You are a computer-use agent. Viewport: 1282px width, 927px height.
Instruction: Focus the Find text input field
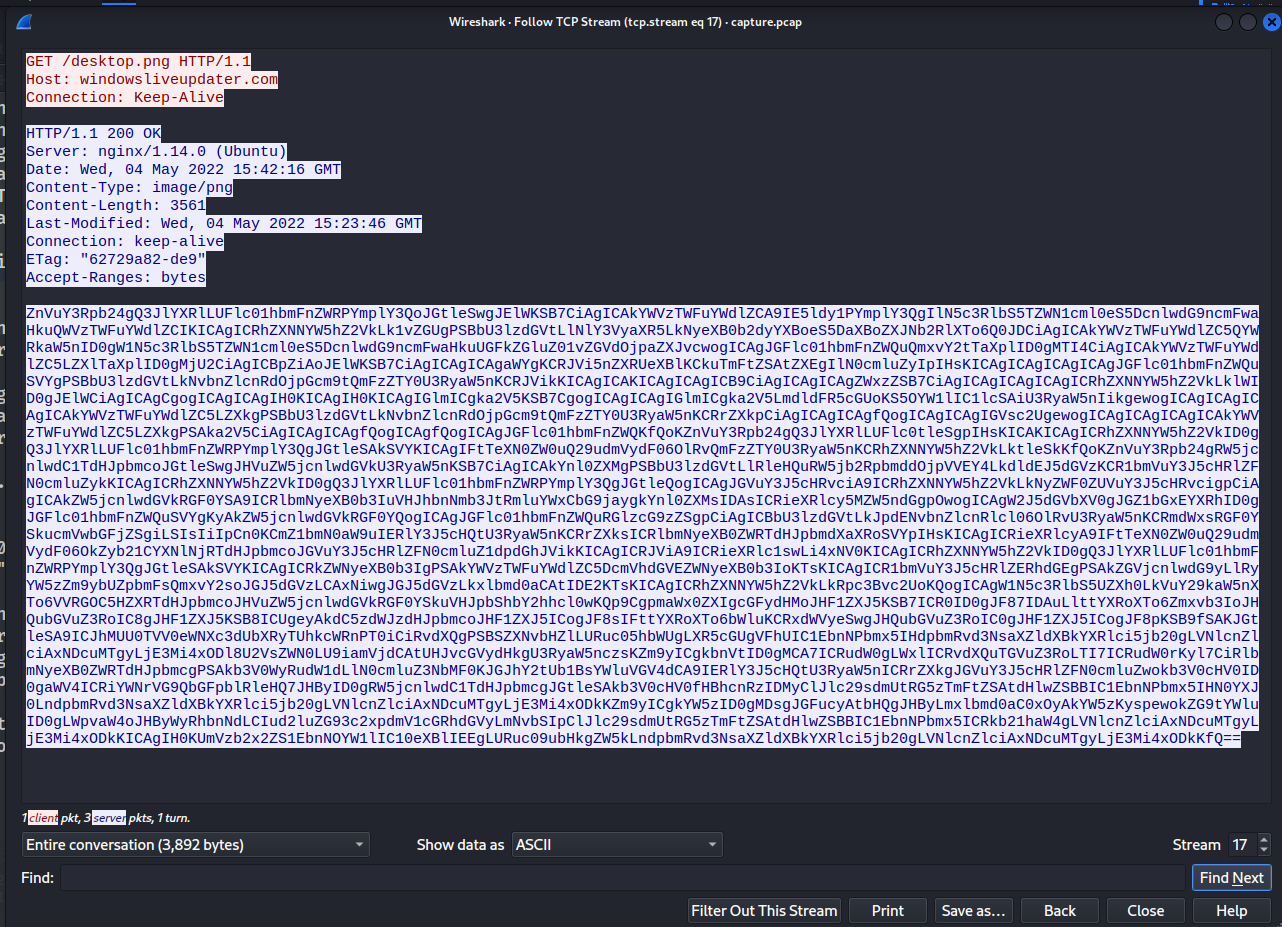(x=623, y=878)
